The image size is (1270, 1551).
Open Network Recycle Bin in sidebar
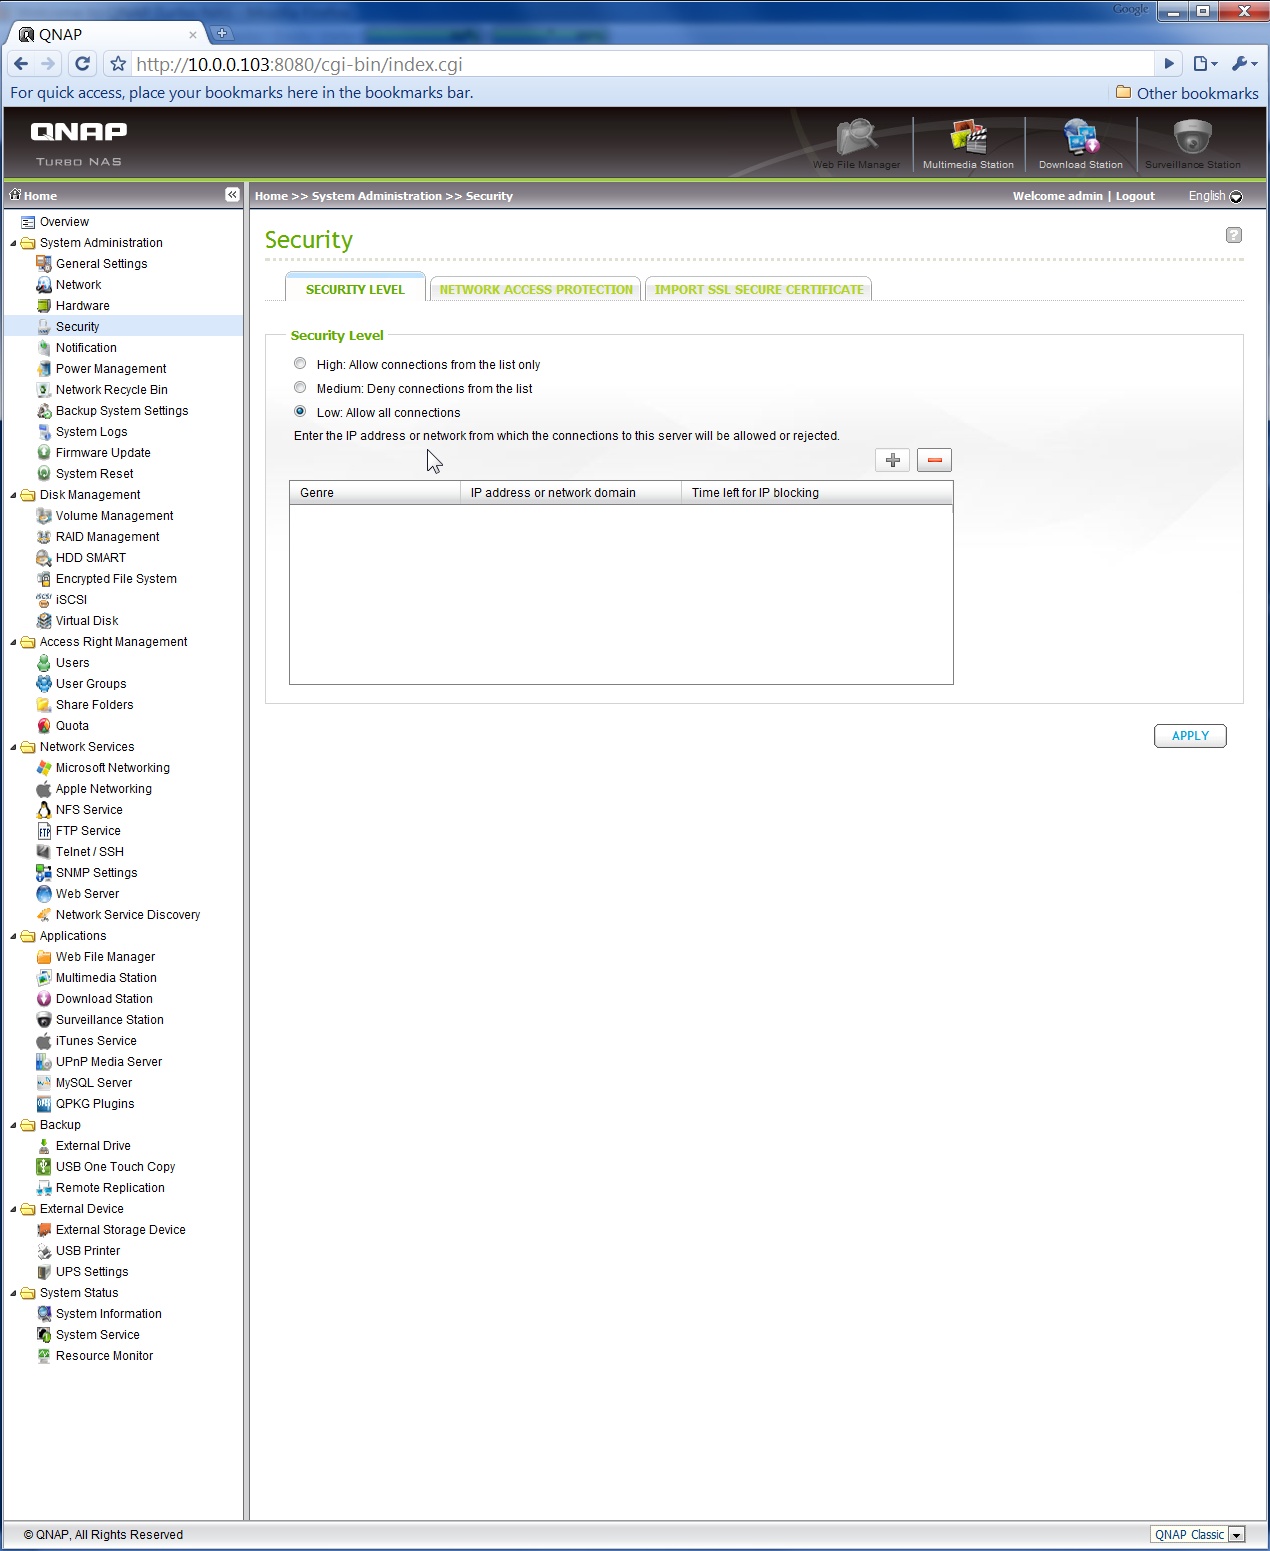click(x=111, y=390)
